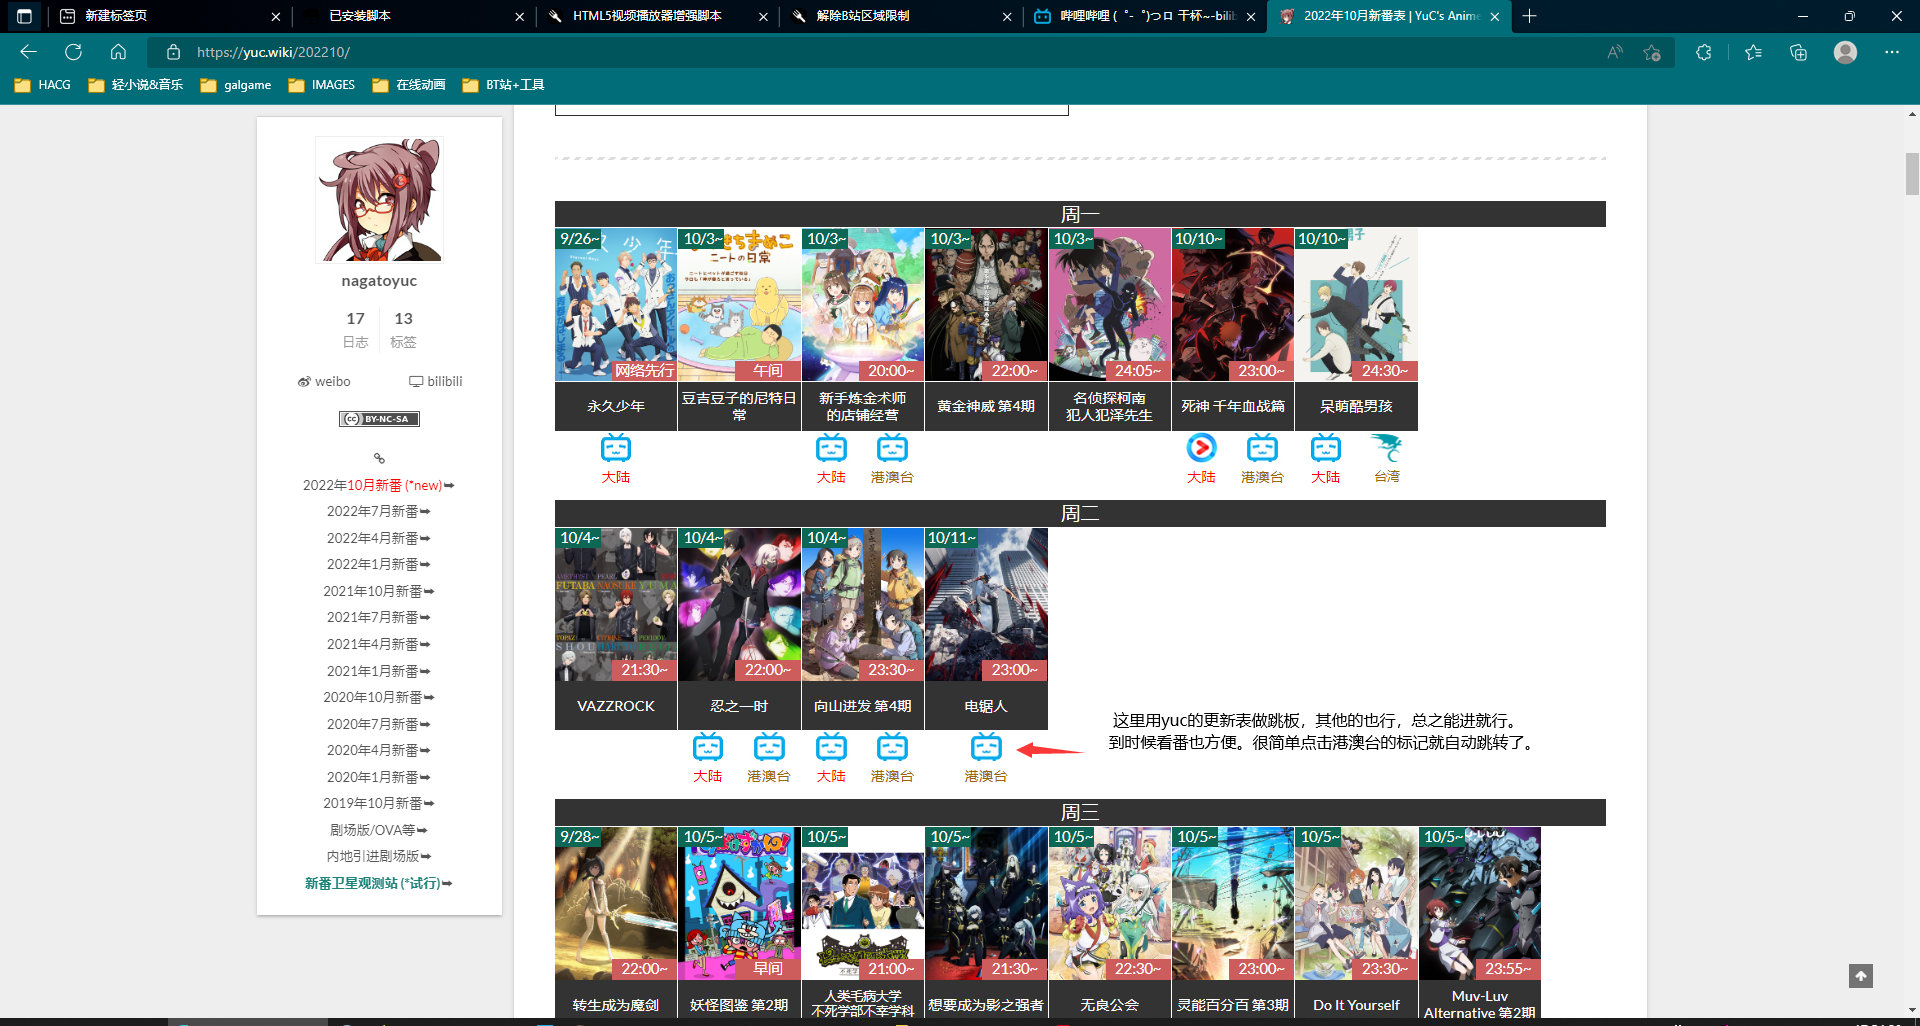Click the page vertical scrollbar thumb
The image size is (1920, 1026).
1912,174
